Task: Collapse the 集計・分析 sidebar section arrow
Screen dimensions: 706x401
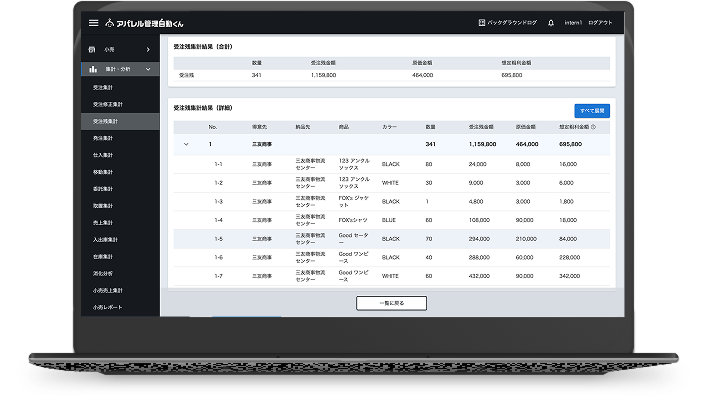Action: 148,69
